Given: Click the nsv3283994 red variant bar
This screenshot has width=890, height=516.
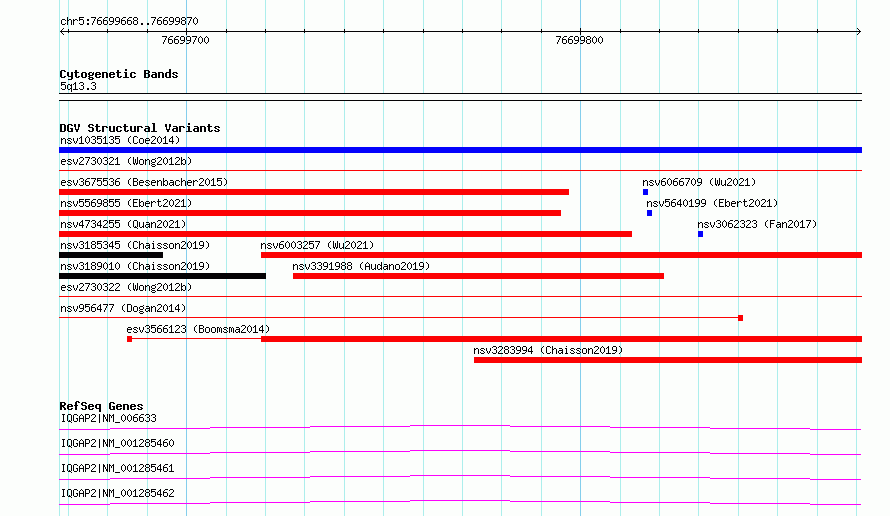Looking at the screenshot, I should (668, 360).
